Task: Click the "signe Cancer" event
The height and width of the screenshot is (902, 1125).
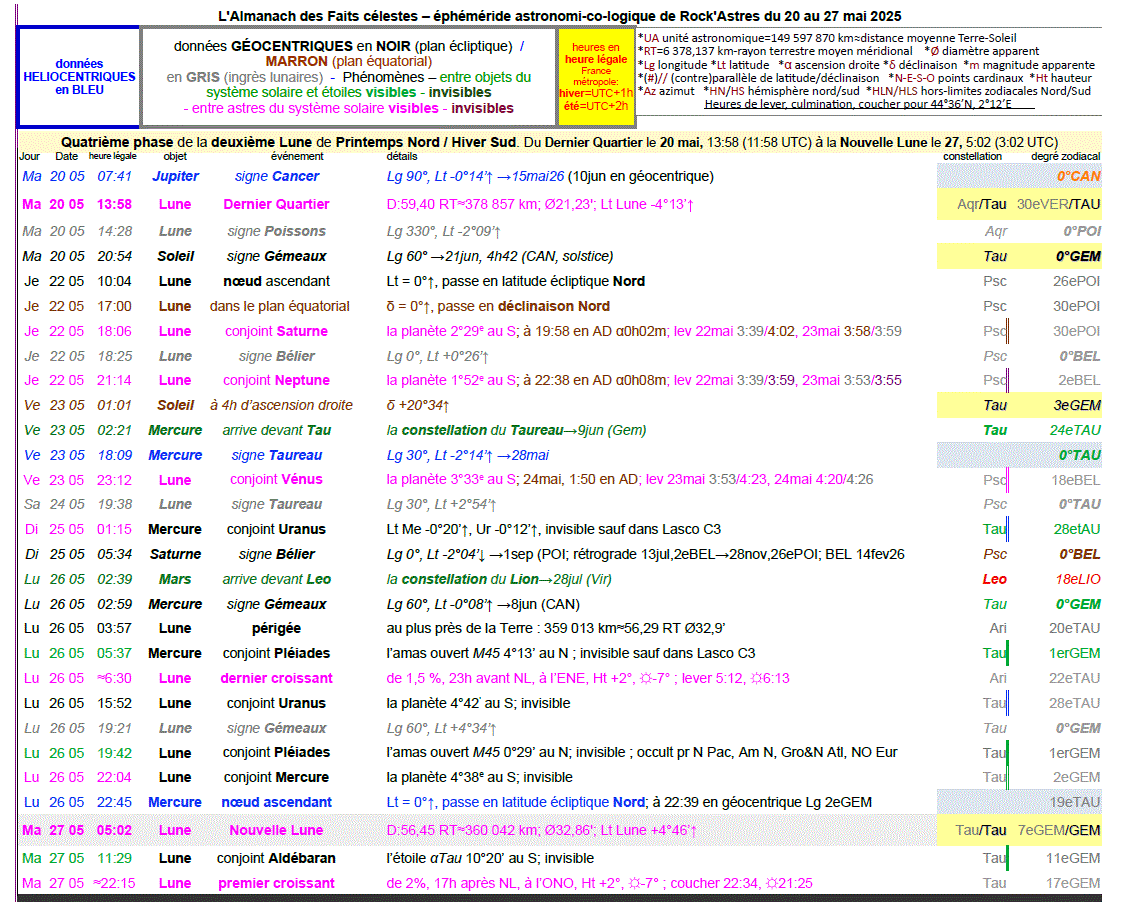Action: [x=277, y=177]
